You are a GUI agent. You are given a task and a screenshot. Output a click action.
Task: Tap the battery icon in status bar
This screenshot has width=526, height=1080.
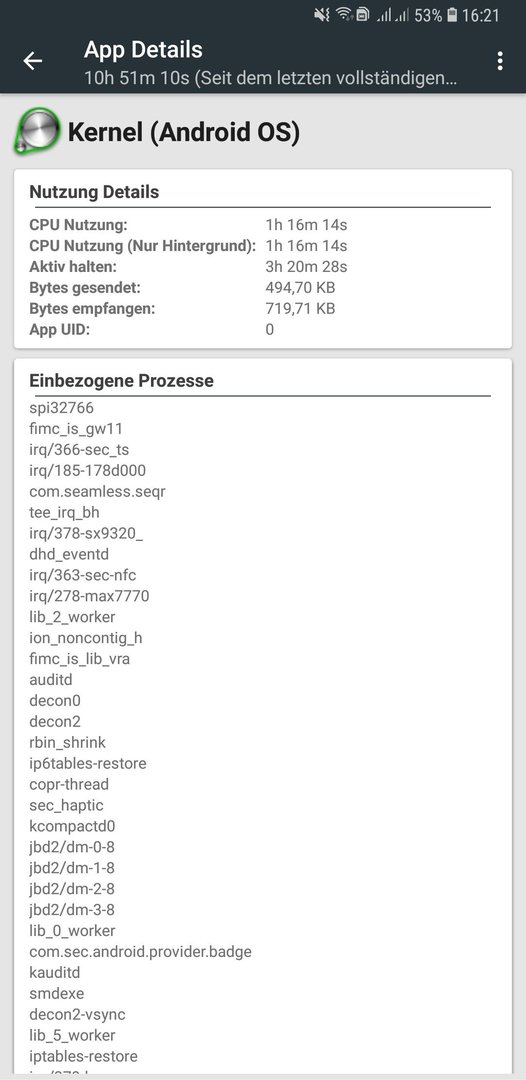point(452,15)
